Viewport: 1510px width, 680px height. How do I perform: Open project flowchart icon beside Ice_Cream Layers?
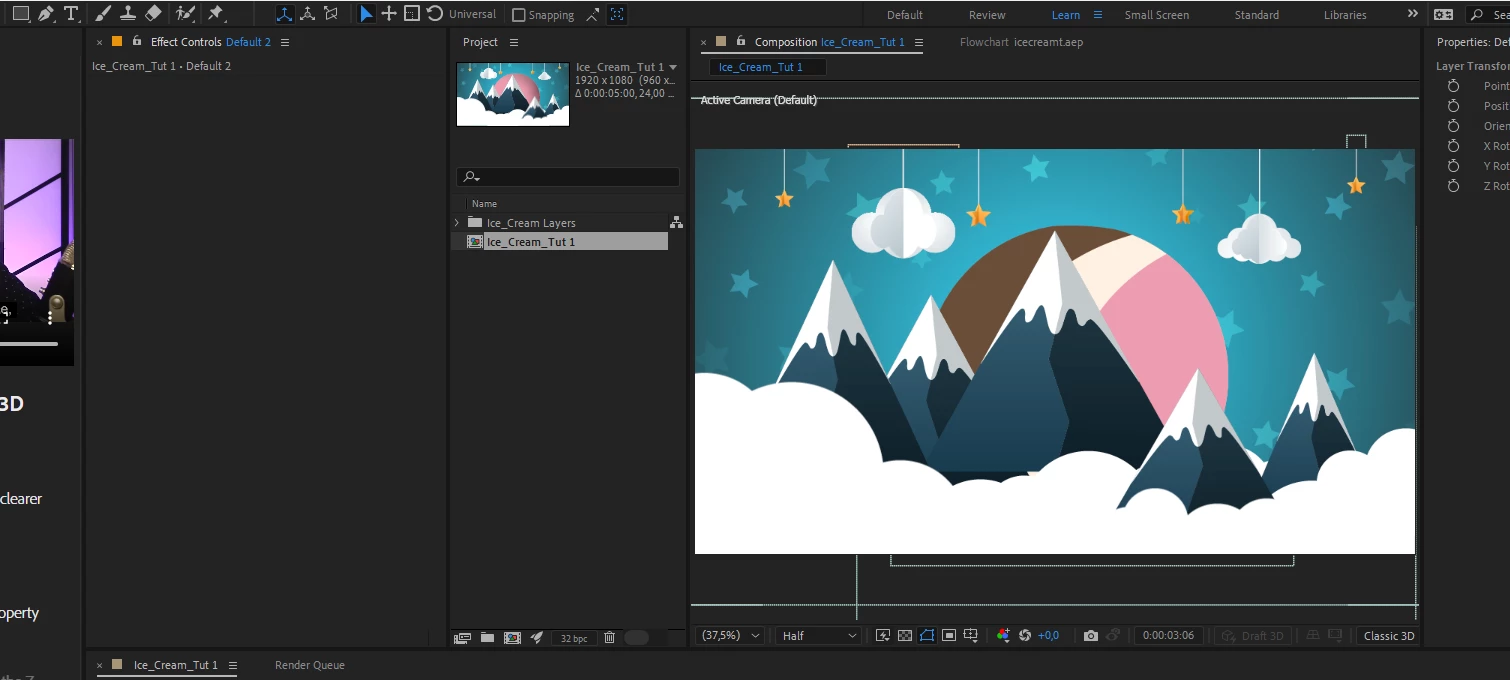pos(676,222)
